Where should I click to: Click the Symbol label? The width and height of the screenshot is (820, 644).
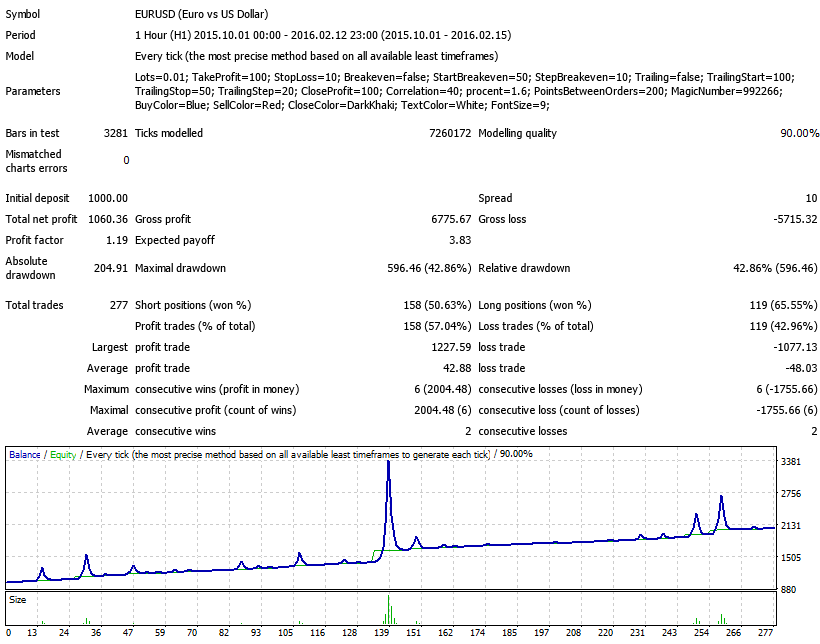22,14
